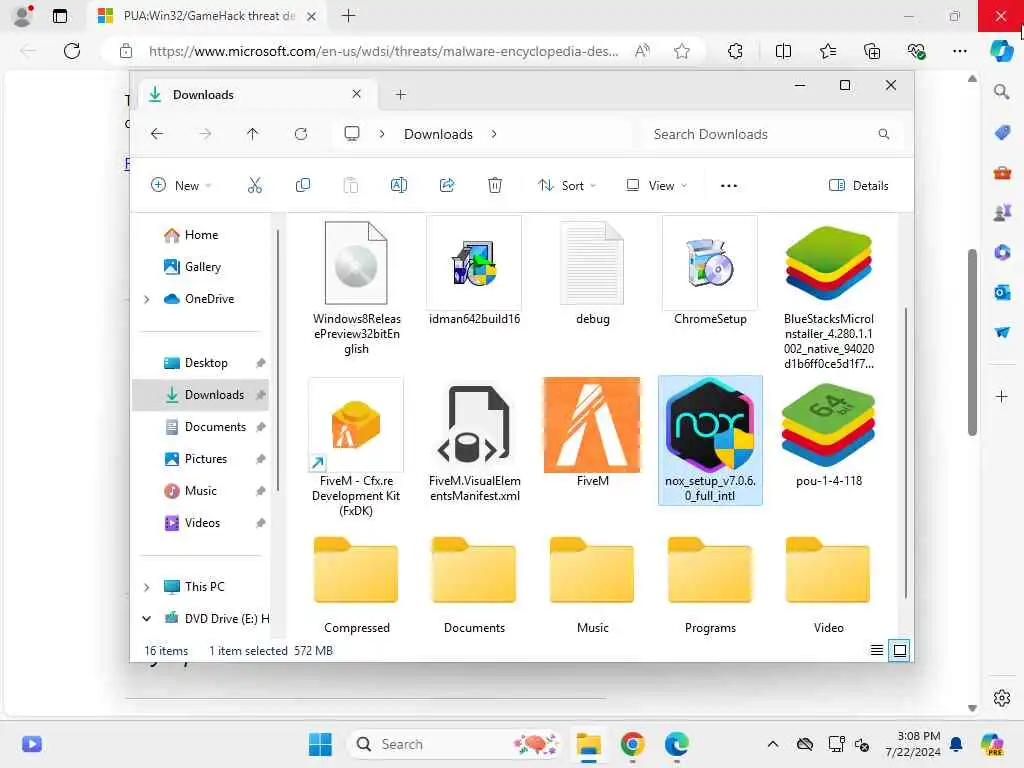Open Edge Settings and more menu
The height and width of the screenshot is (768, 1024).
pyautogui.click(x=960, y=51)
